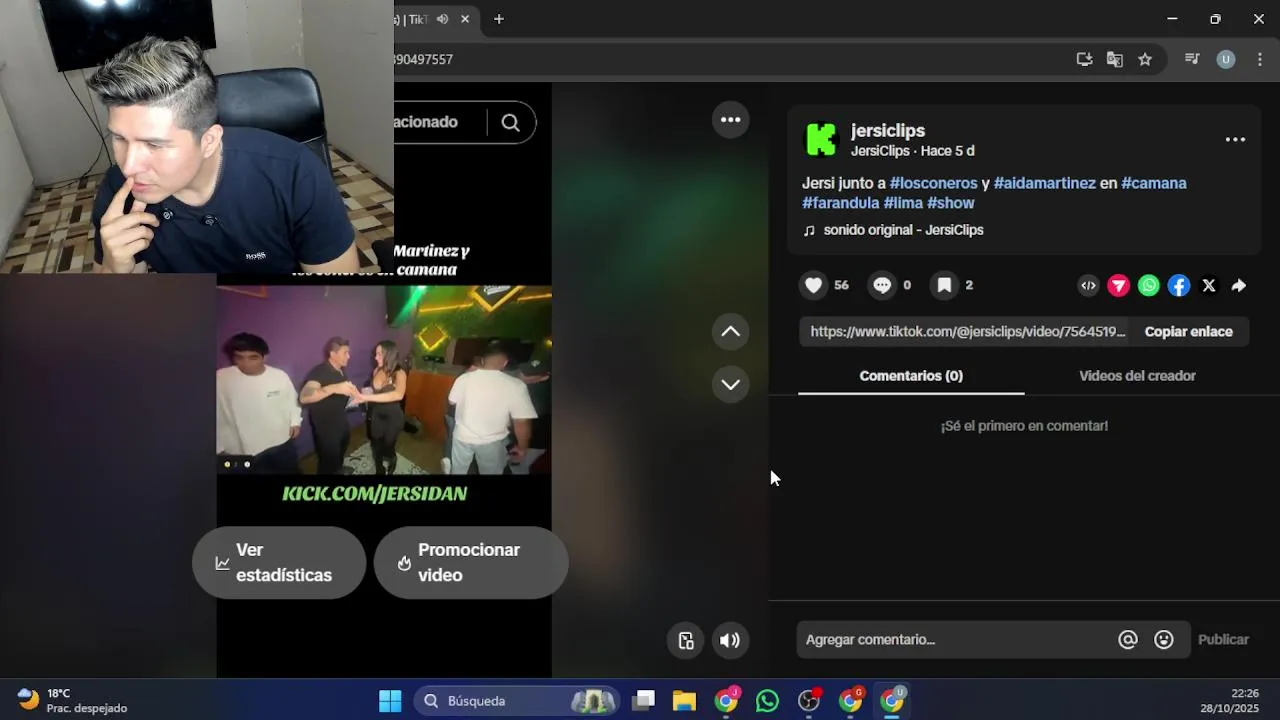Open post options menu beside jersiclips

tap(1235, 140)
